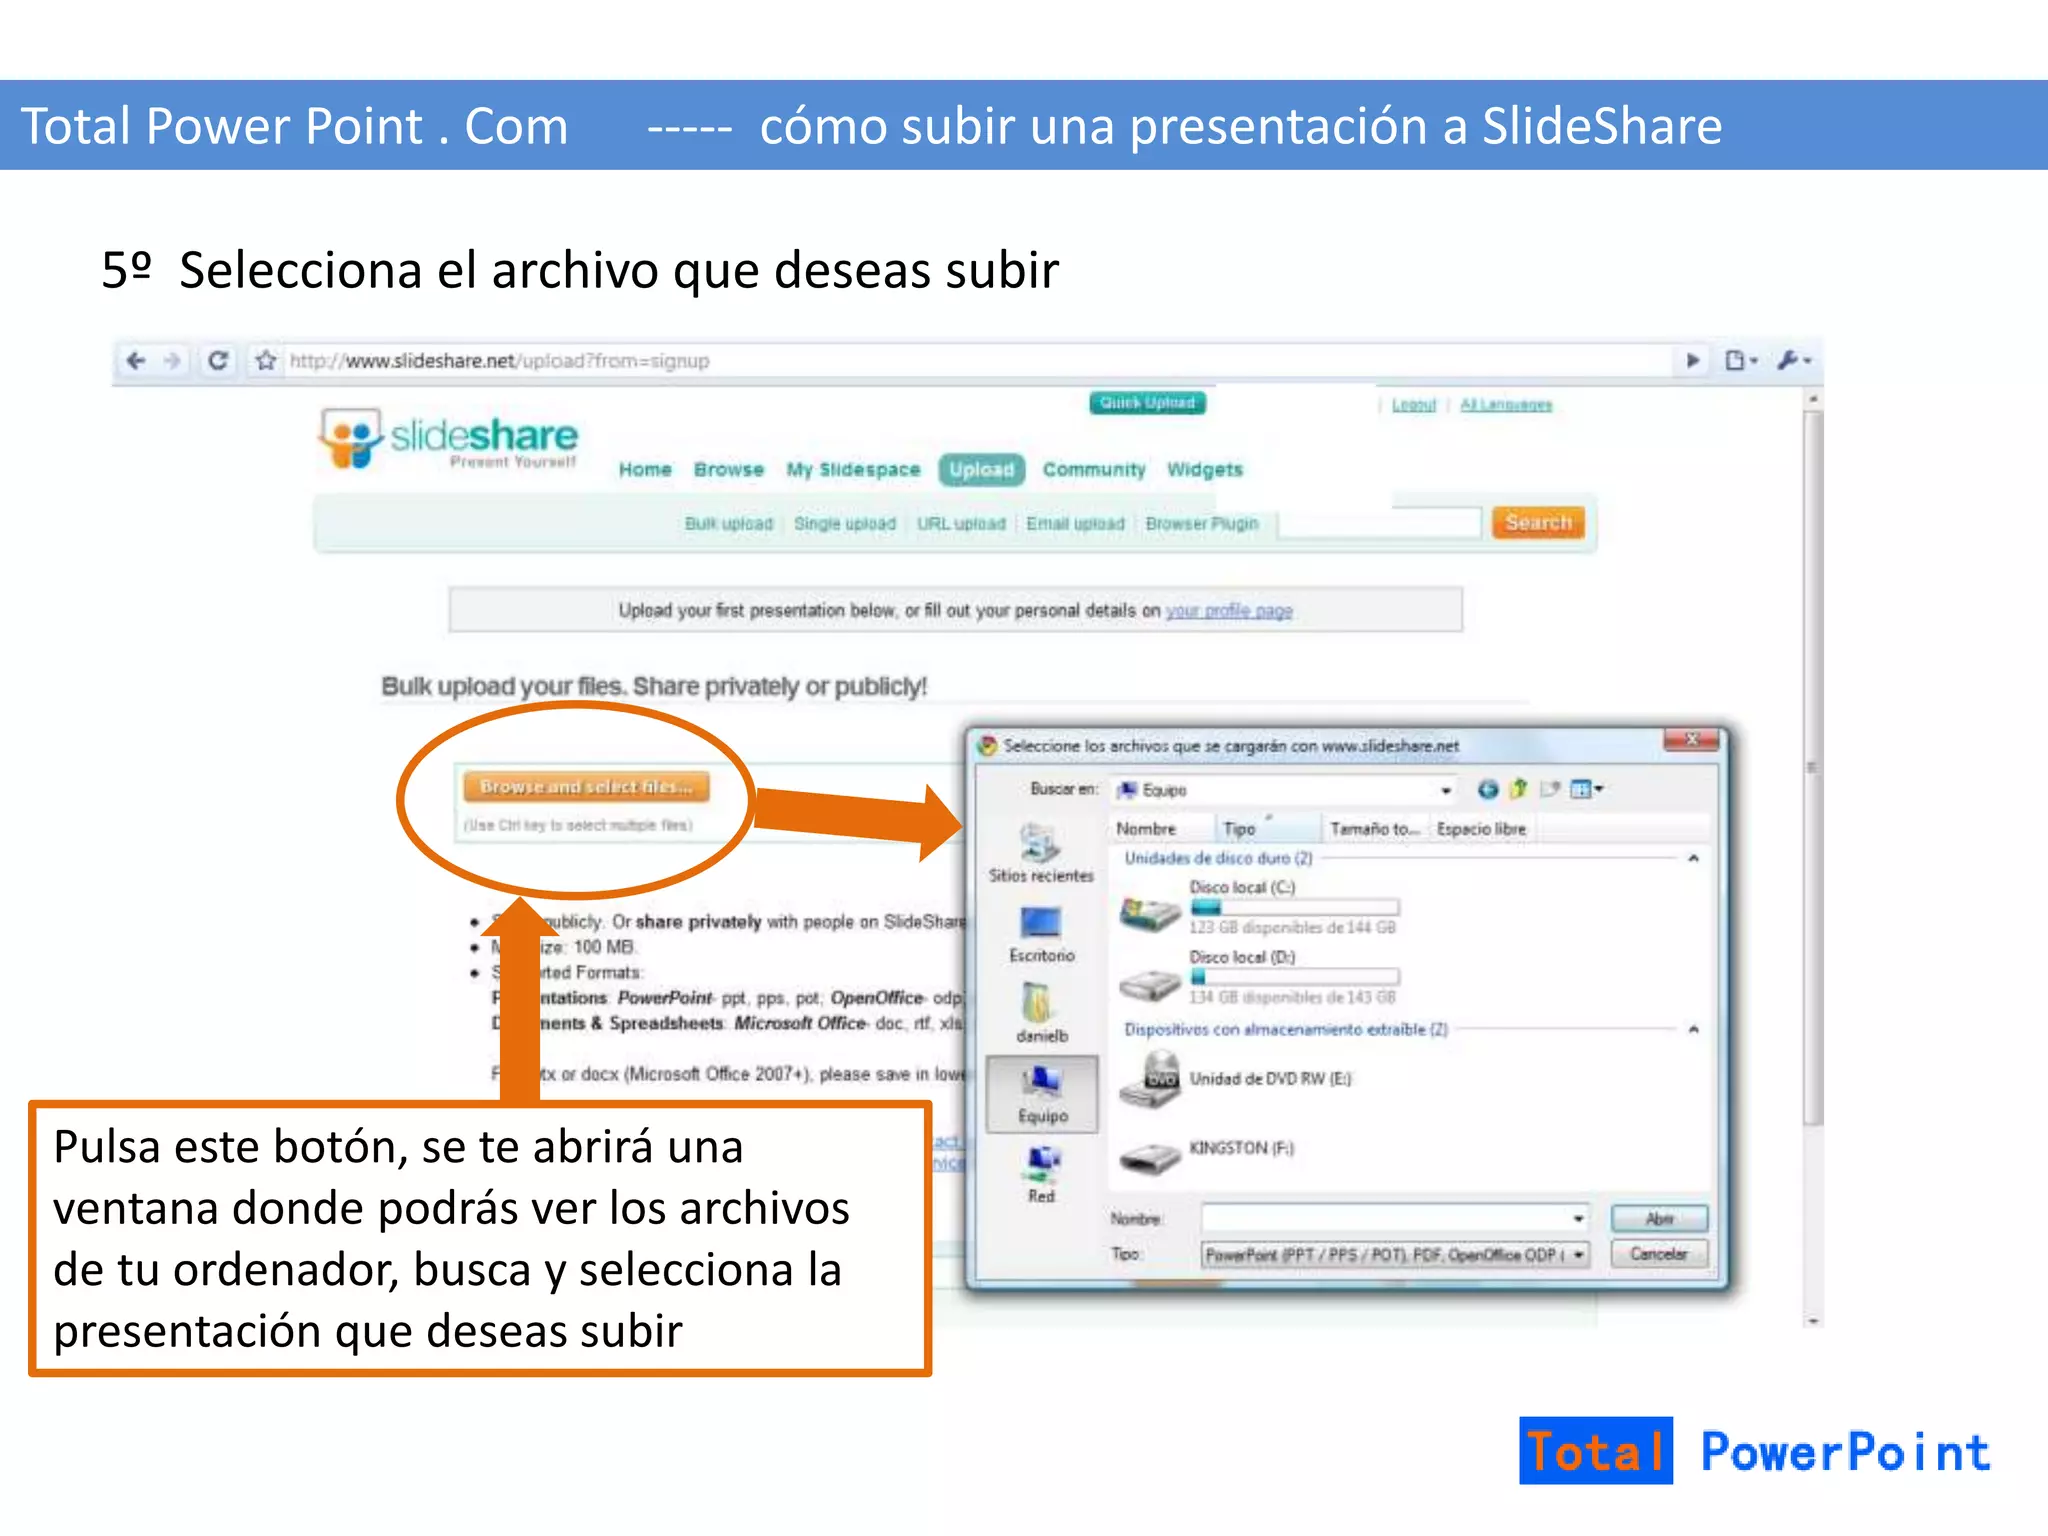The width and height of the screenshot is (2048, 1536).
Task: Go up one folder level in dialog
Action: (1519, 789)
